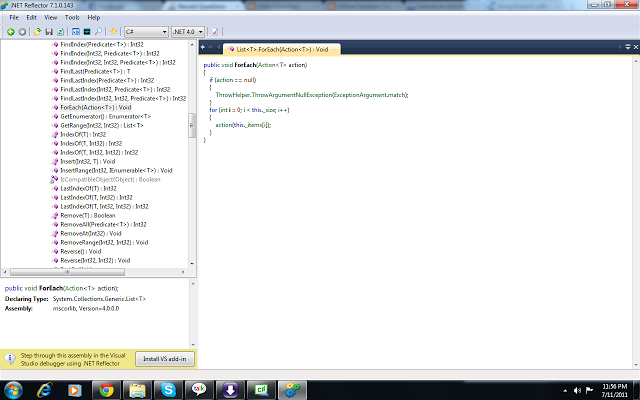
Task: Open the Help menu
Action: pyautogui.click(x=93, y=18)
